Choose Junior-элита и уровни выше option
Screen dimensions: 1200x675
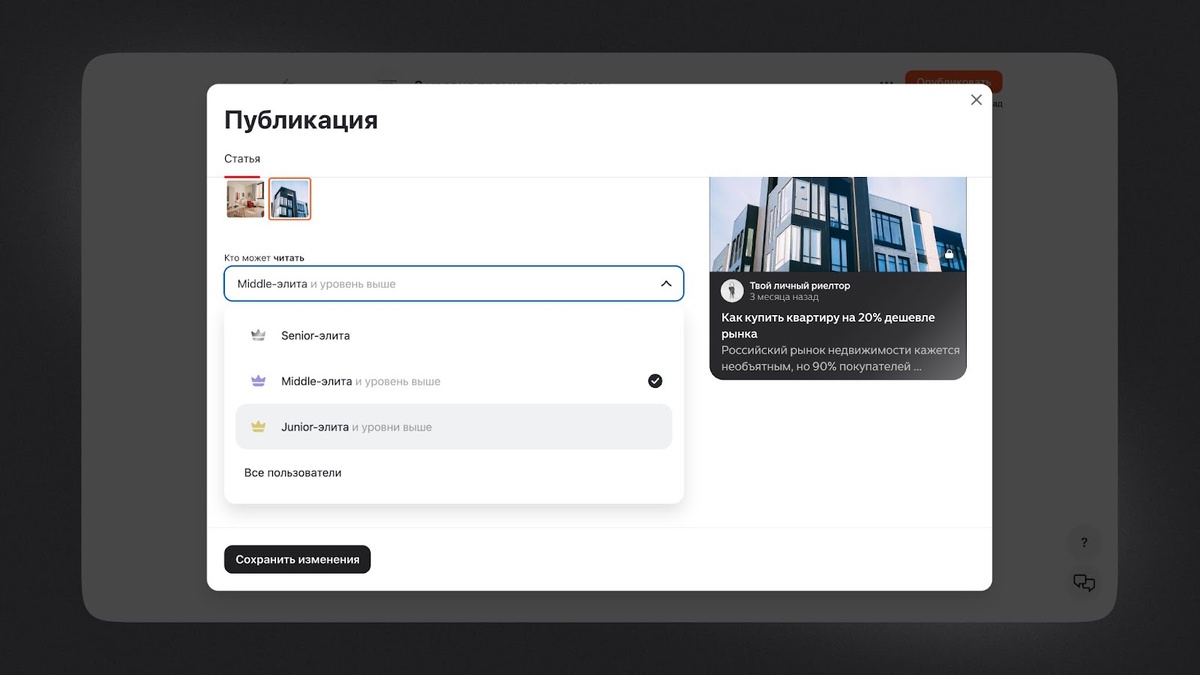[454, 427]
